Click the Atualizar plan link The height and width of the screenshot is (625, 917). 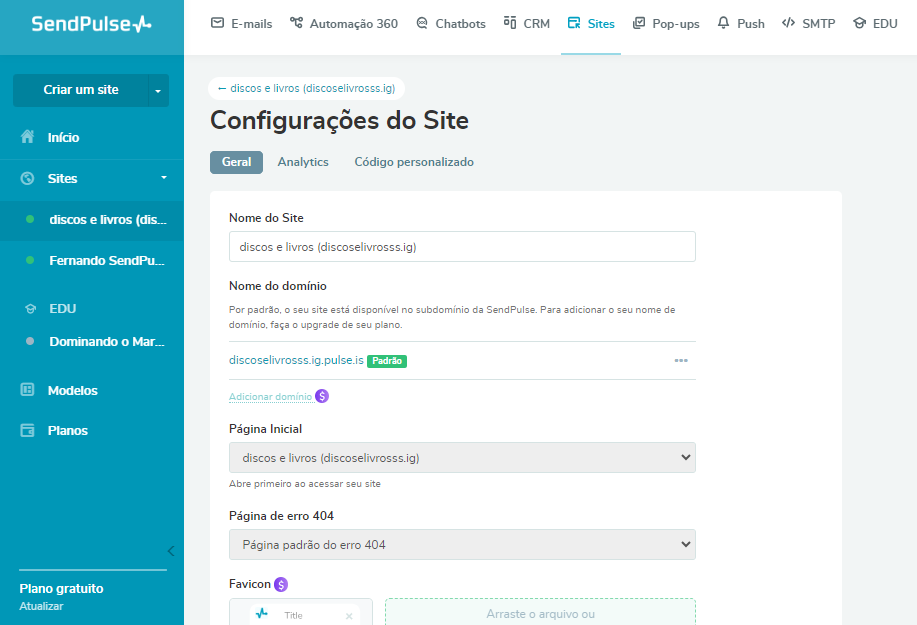(x=41, y=606)
